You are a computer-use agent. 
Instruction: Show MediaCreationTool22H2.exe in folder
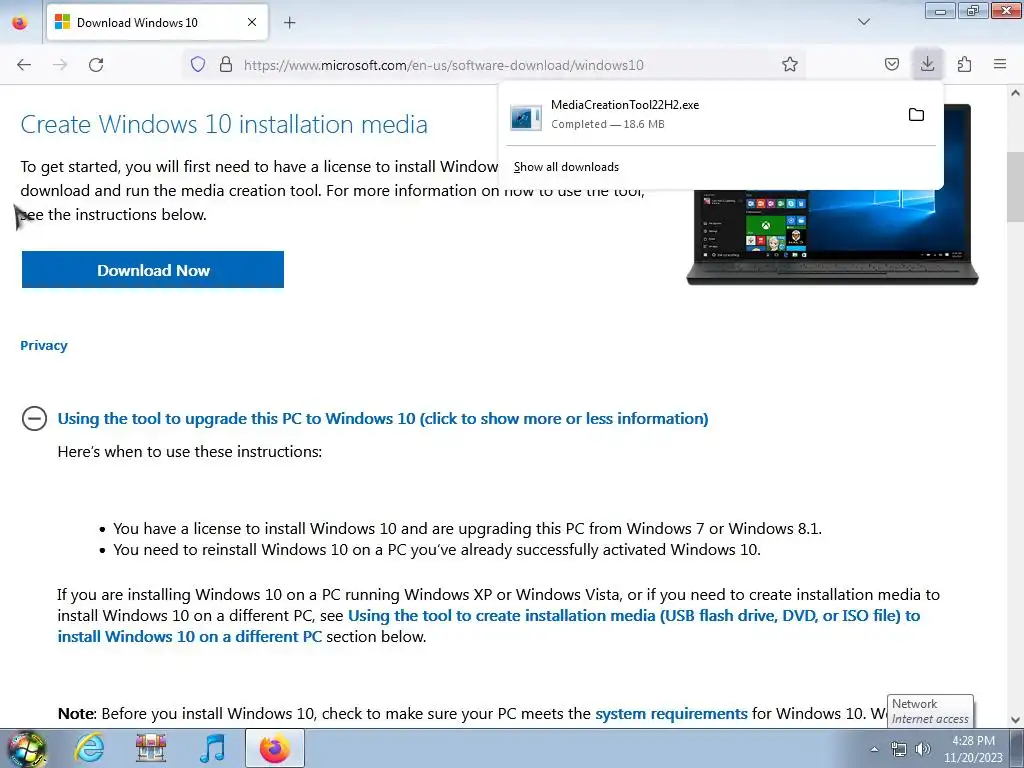click(x=916, y=115)
